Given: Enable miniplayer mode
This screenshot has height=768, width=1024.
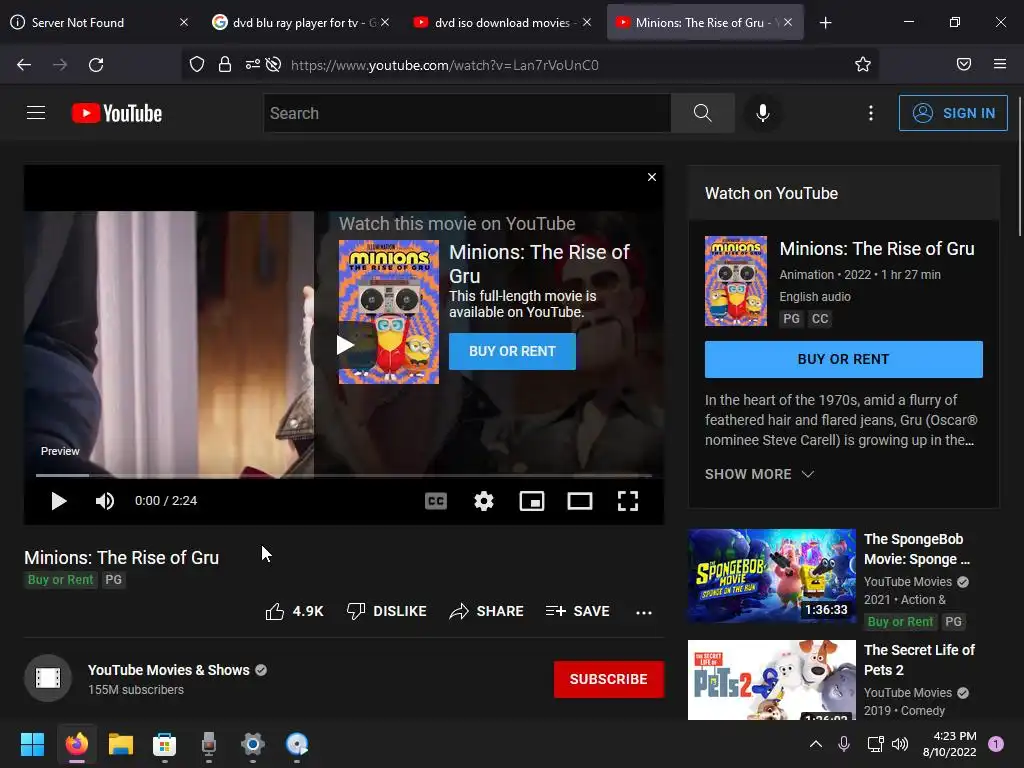Looking at the screenshot, I should [532, 501].
